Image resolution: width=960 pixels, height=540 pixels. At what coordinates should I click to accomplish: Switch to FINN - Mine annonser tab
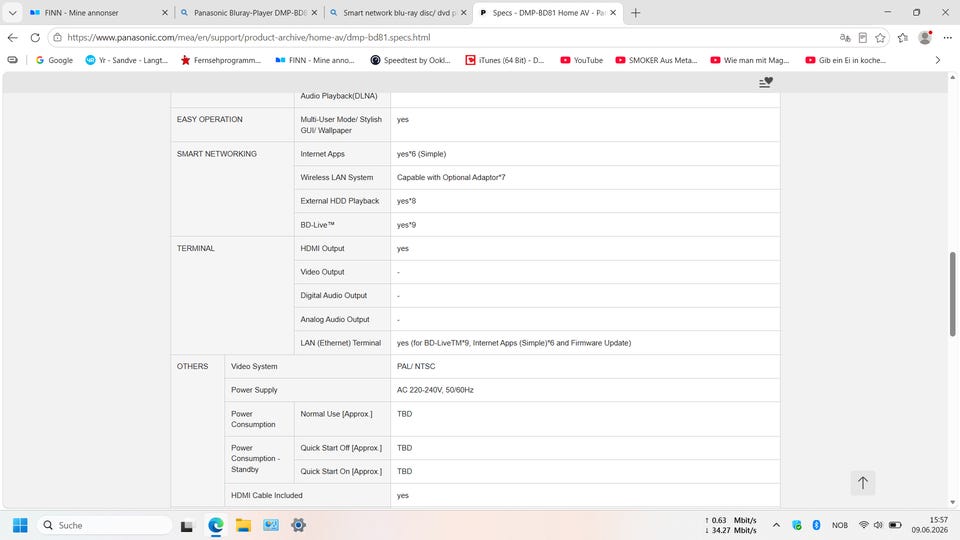click(98, 12)
